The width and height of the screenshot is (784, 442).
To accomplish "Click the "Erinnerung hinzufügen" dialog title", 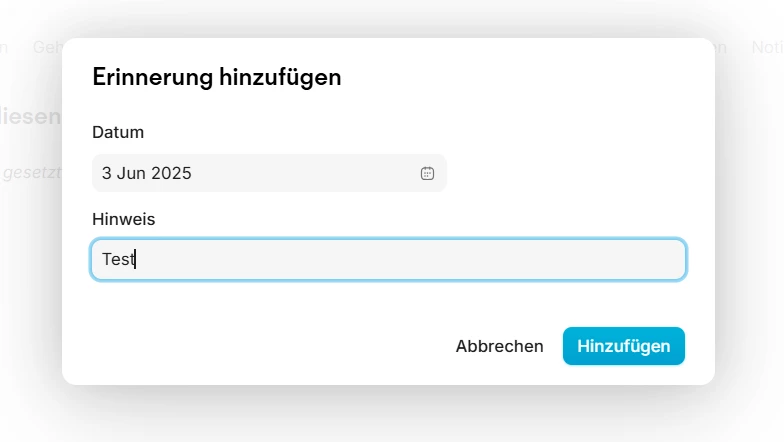I will tap(217, 77).
